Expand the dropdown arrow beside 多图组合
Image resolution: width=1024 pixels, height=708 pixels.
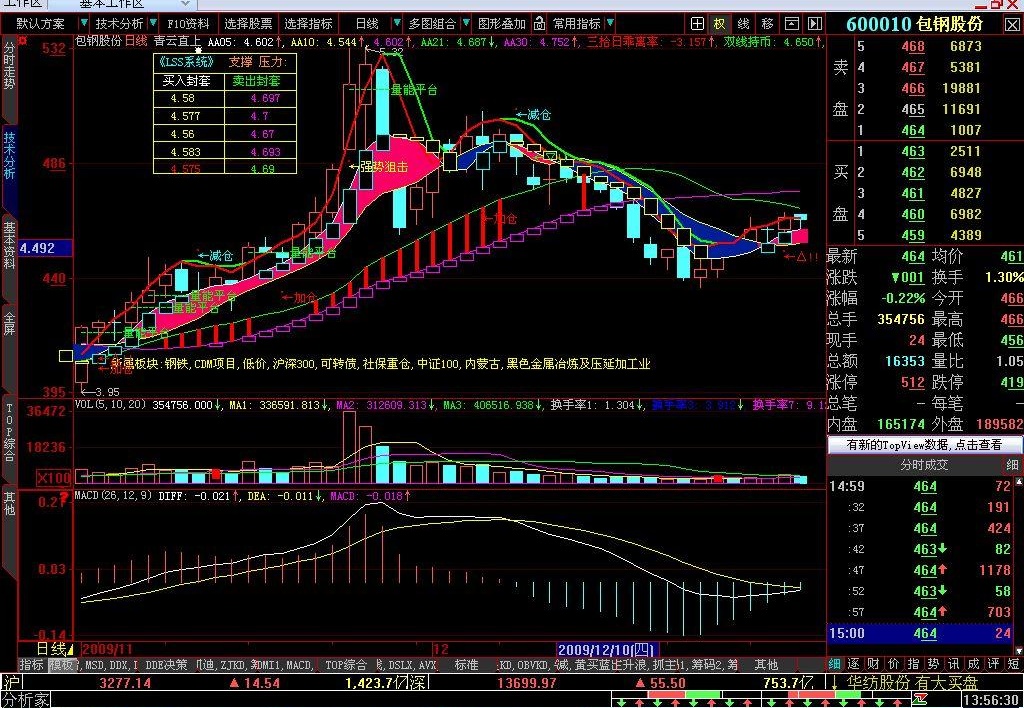click(466, 24)
